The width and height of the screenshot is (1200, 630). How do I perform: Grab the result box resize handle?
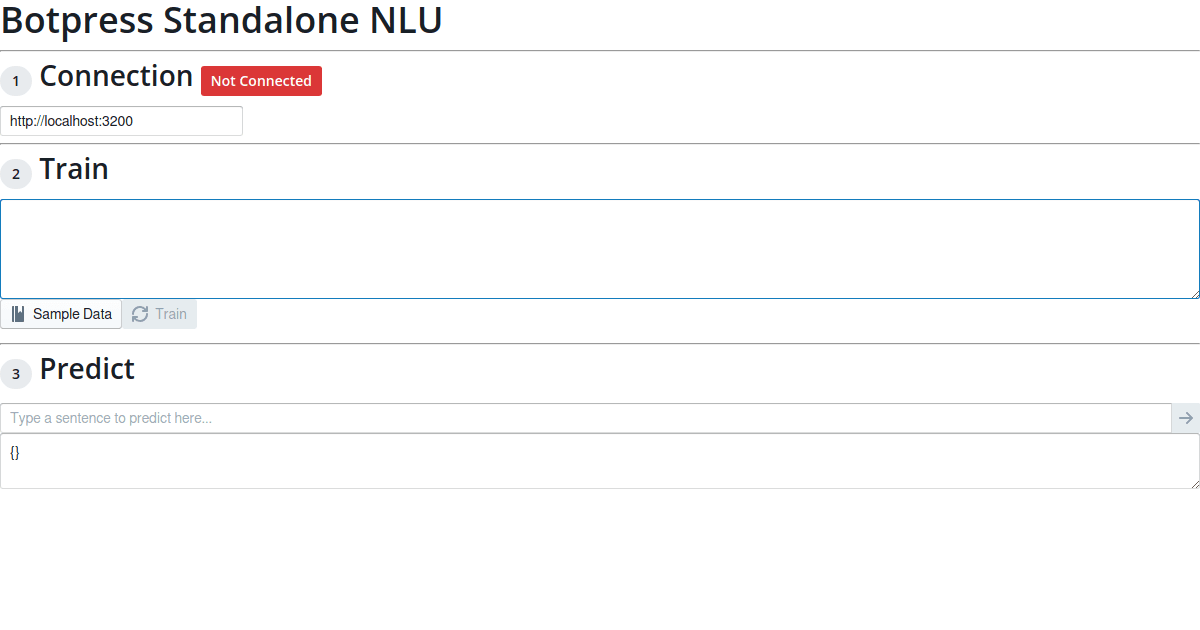point(1194,483)
